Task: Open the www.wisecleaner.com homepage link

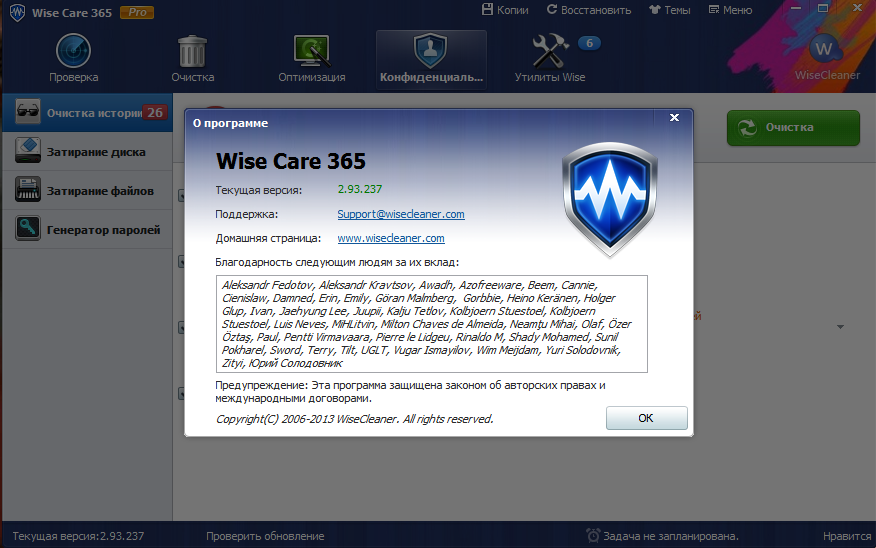Action: pyautogui.click(x=390, y=238)
